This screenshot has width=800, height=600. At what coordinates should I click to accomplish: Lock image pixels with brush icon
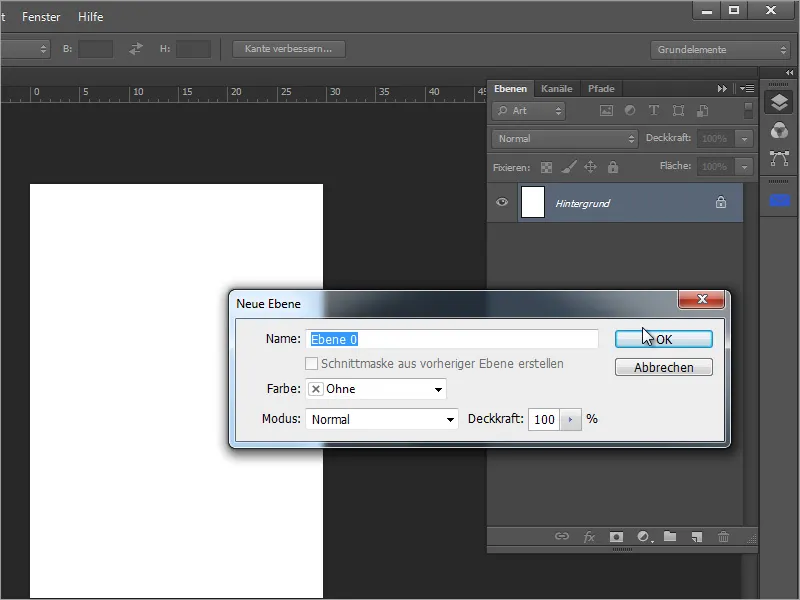tap(569, 167)
